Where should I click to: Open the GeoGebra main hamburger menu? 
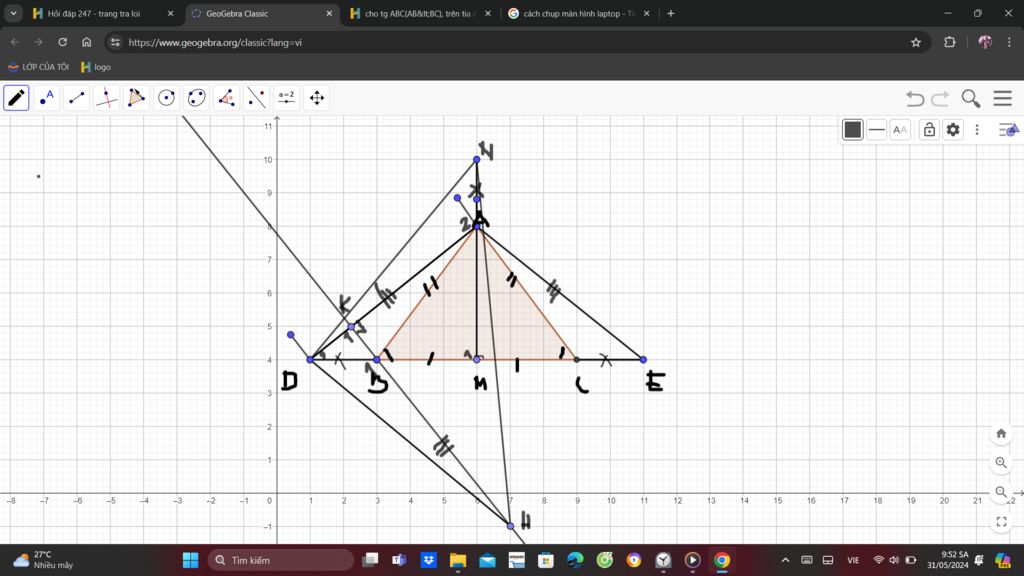1002,98
